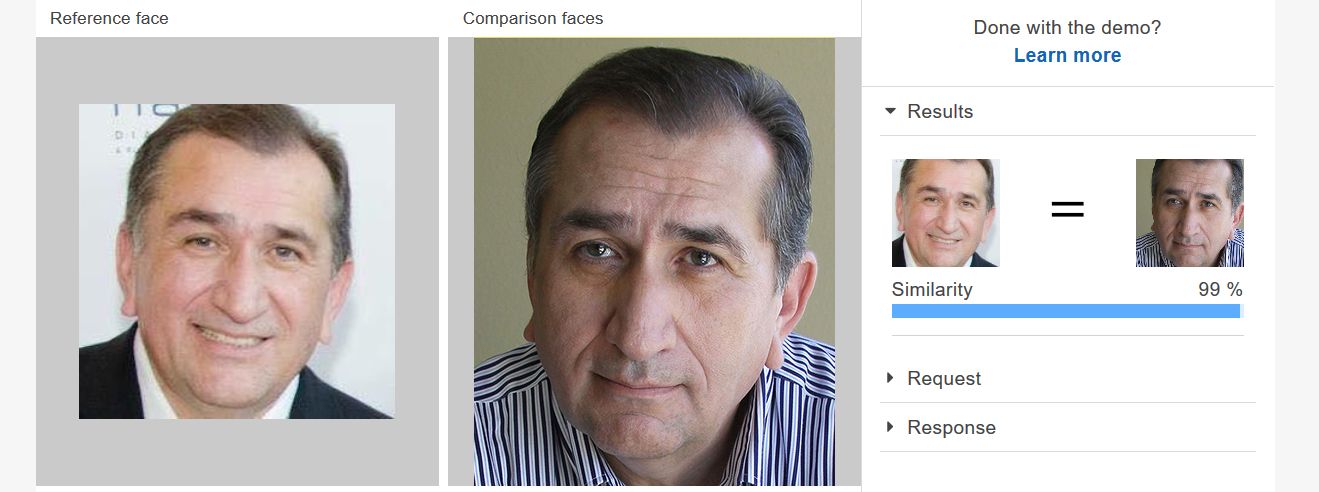1319x492 pixels.
Task: Expand the Response section arrow
Action: point(890,427)
